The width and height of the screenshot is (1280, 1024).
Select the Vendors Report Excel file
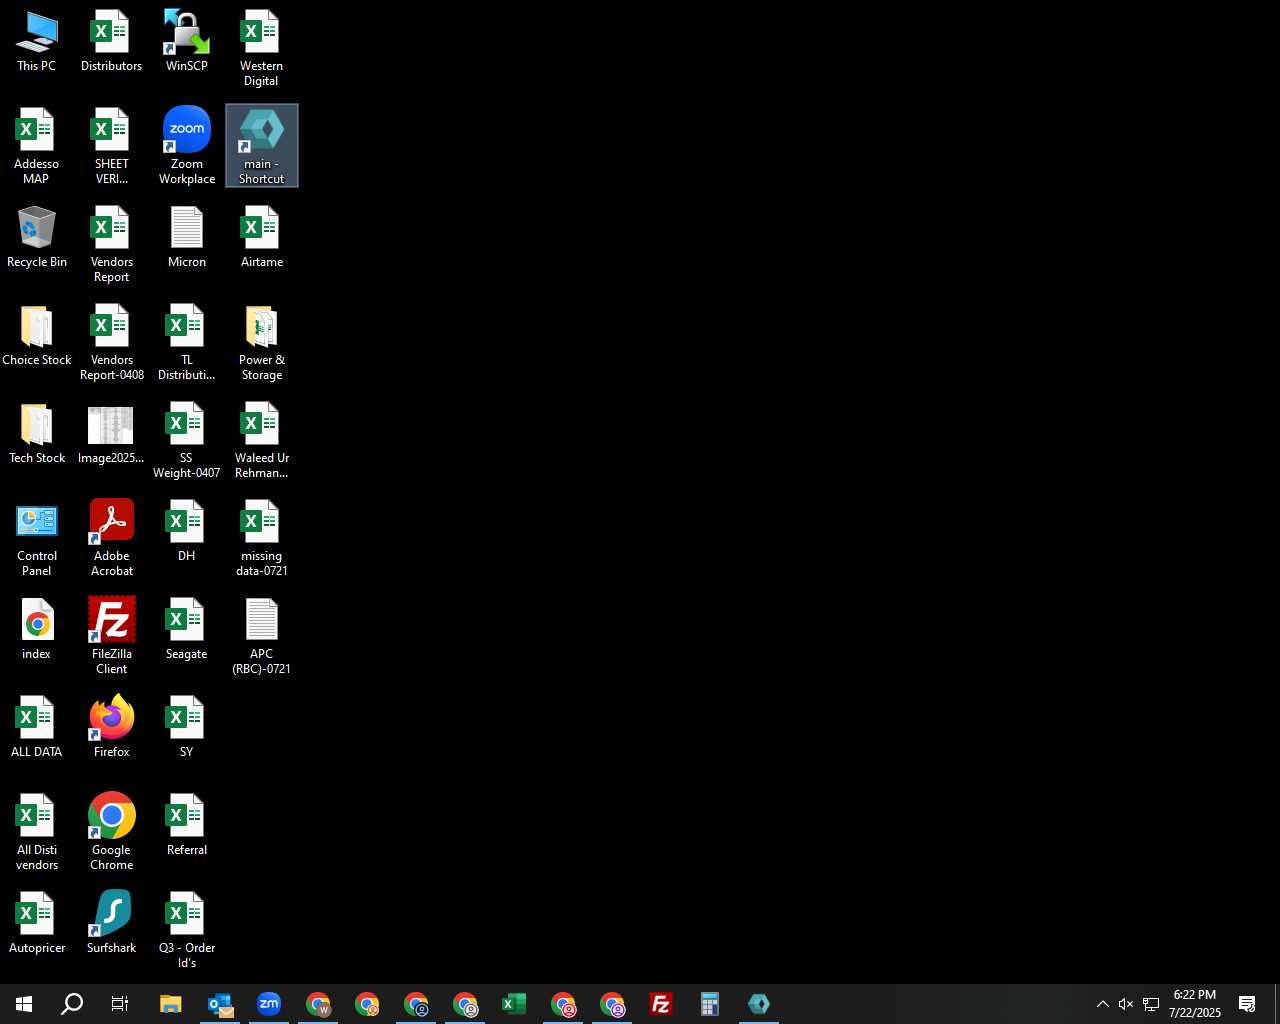111,245
